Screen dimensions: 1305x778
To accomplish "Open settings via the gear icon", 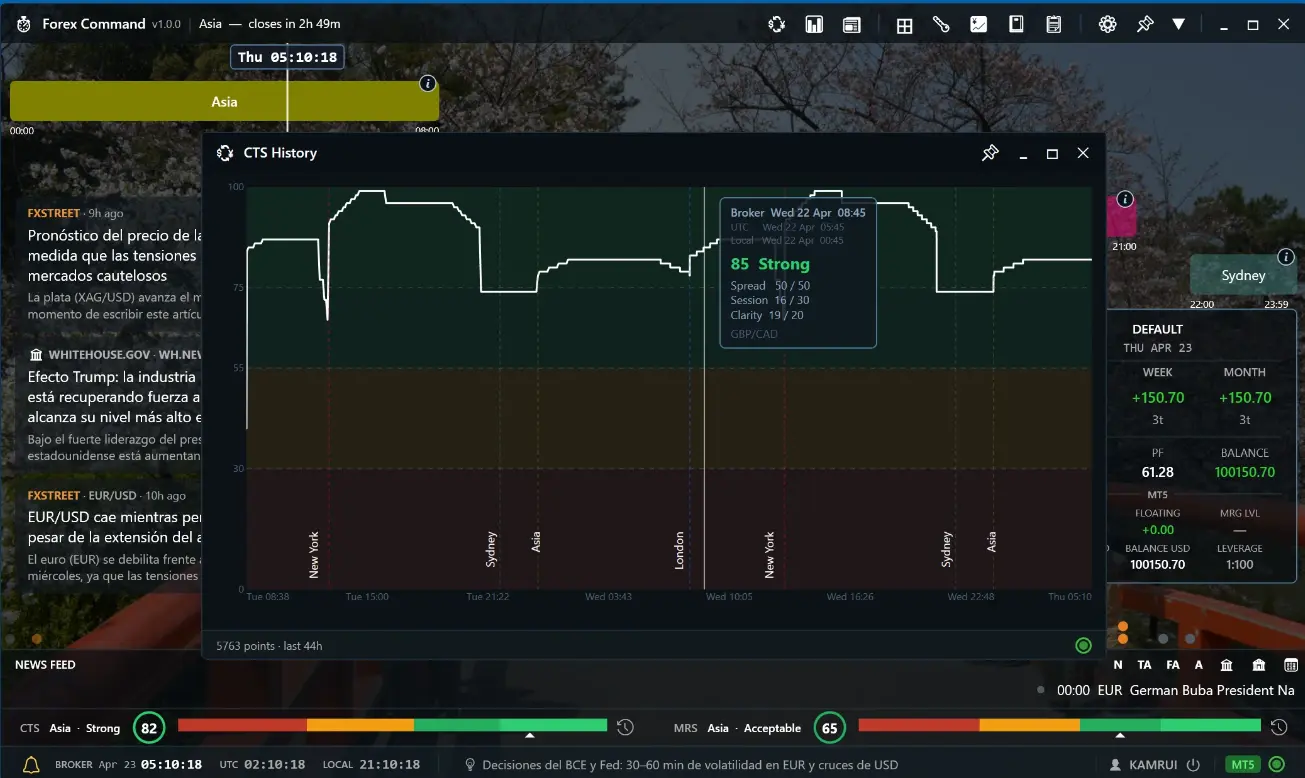I will click(x=1107, y=24).
